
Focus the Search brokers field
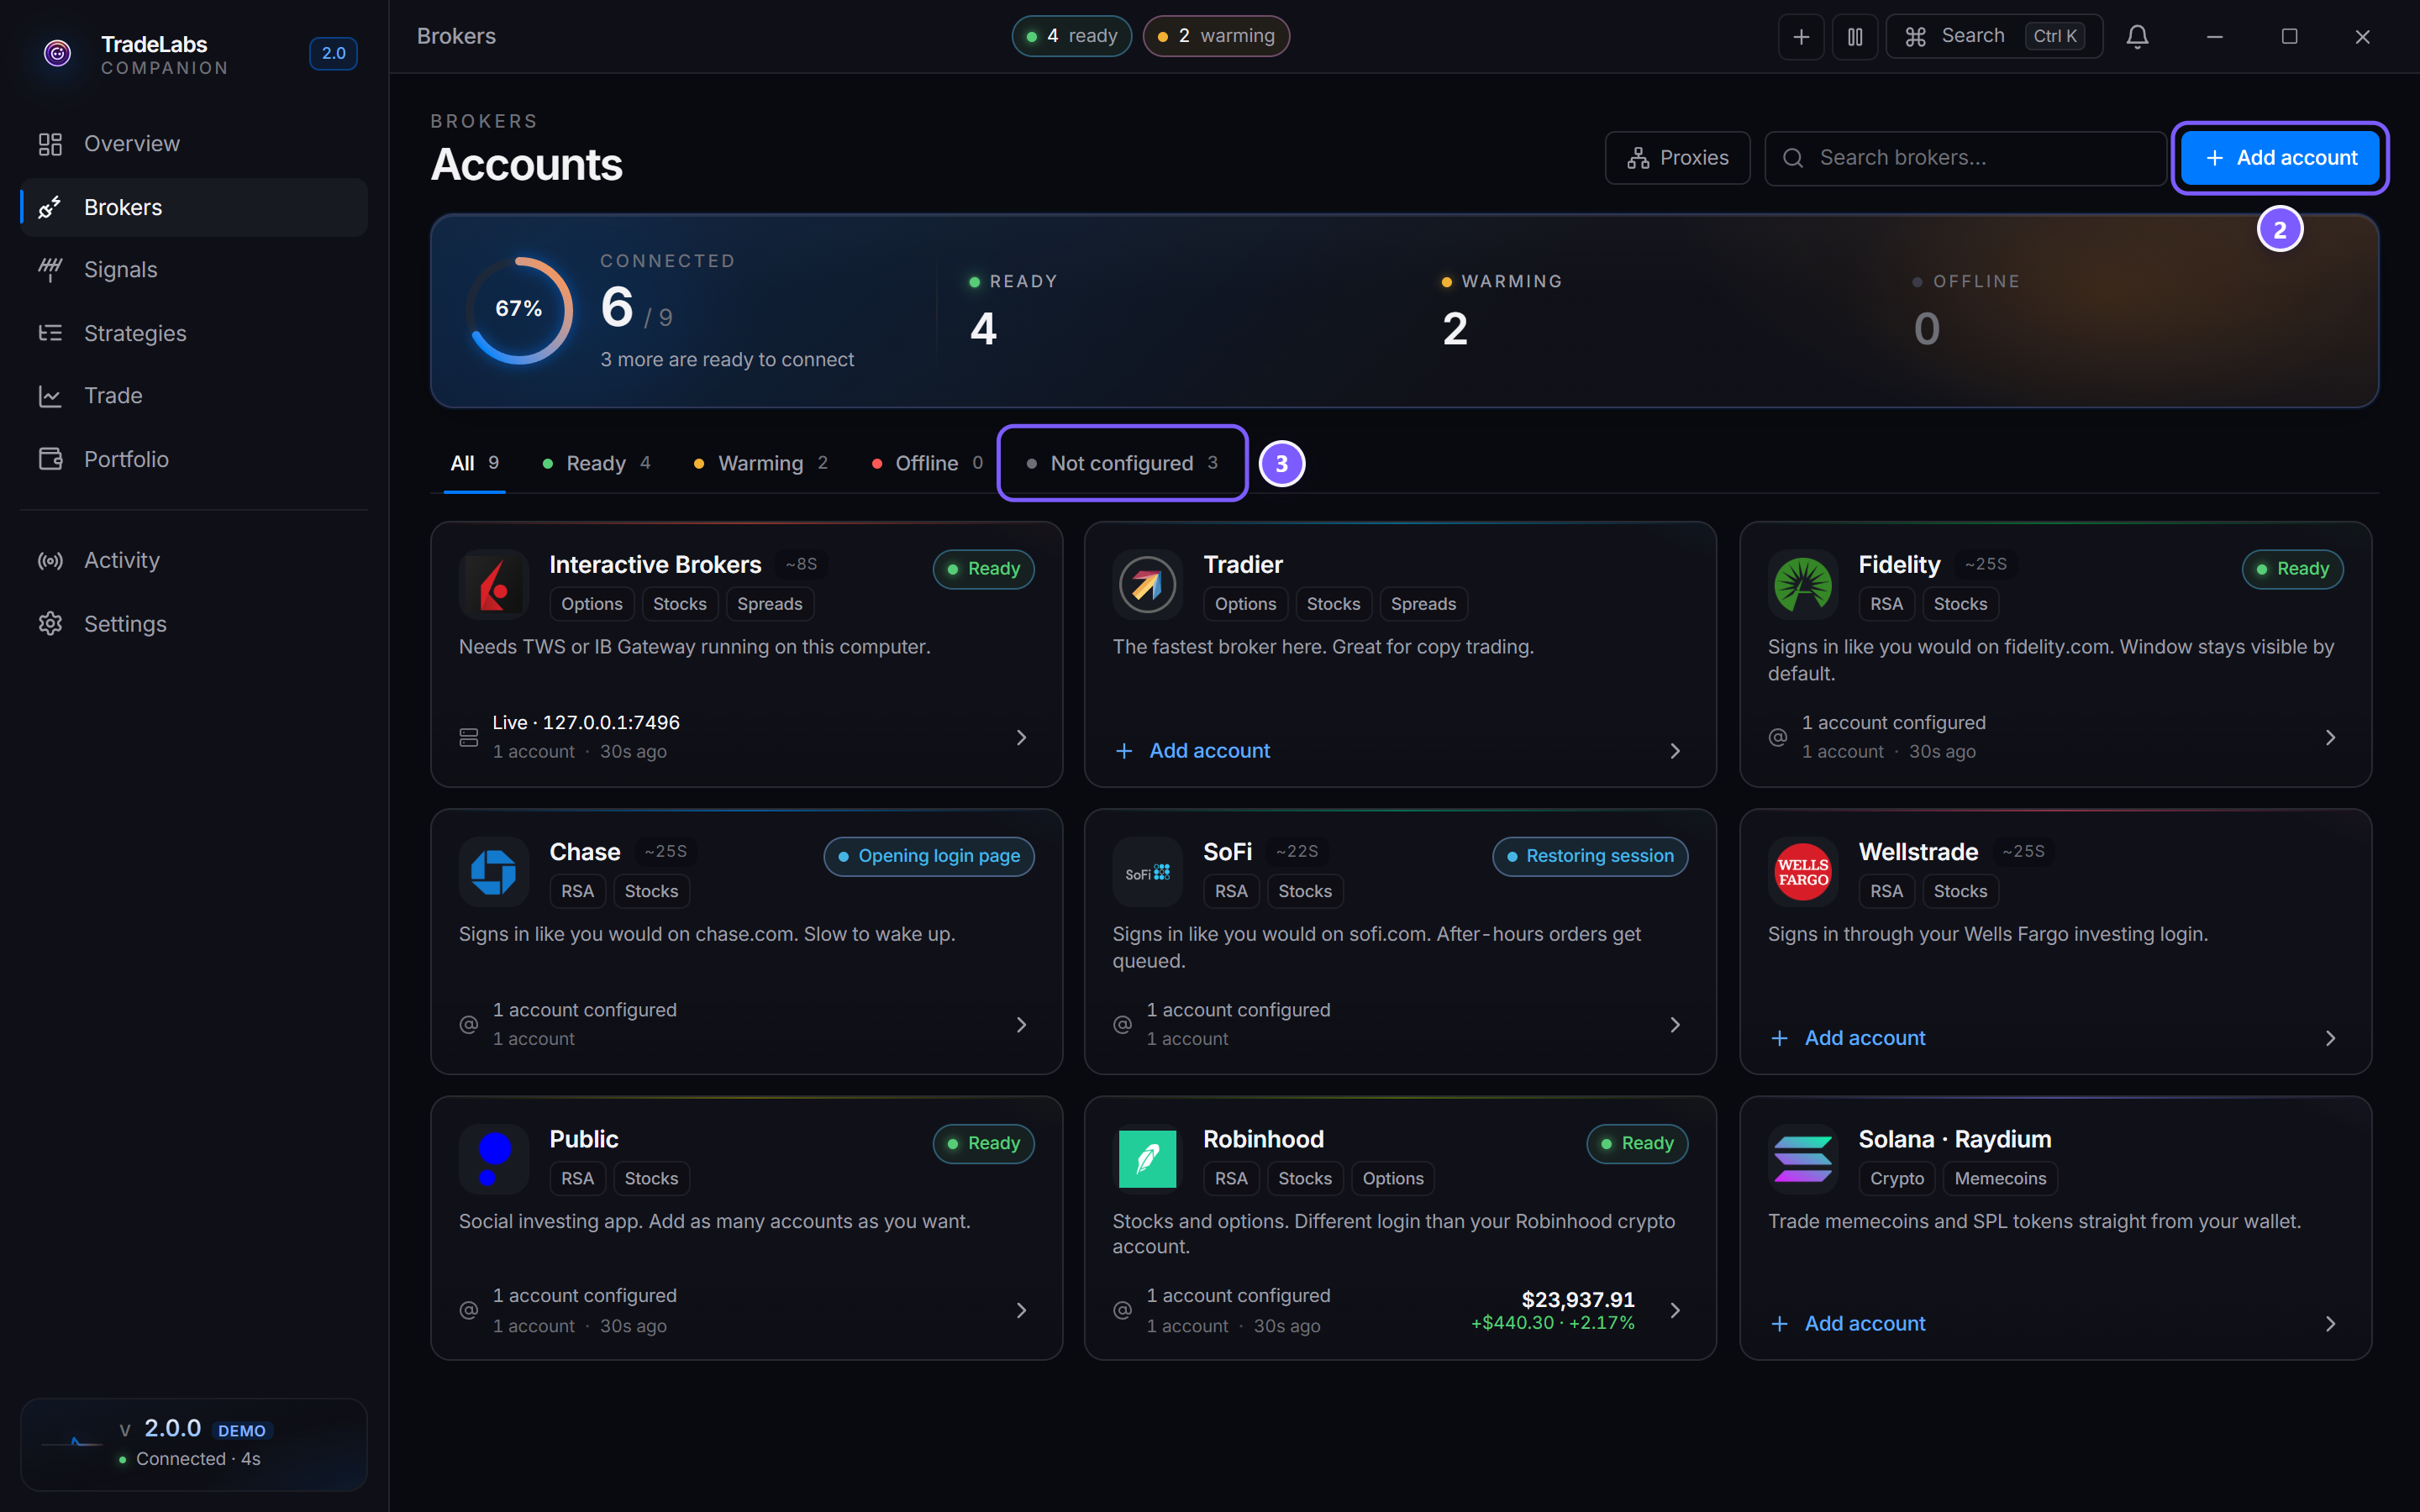[1965, 158]
